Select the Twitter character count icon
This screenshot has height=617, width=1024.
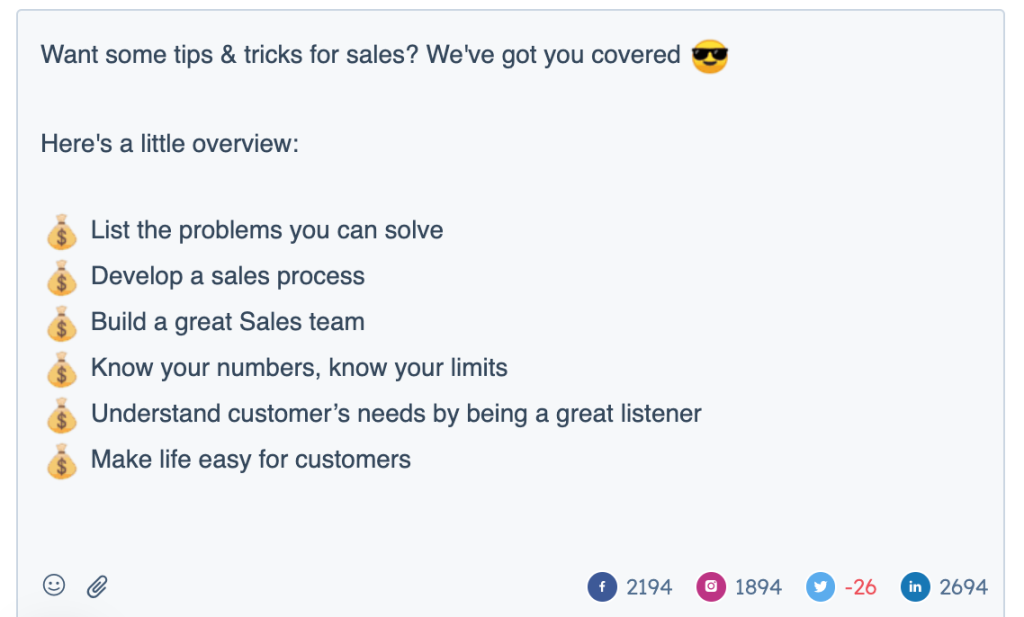(x=821, y=586)
